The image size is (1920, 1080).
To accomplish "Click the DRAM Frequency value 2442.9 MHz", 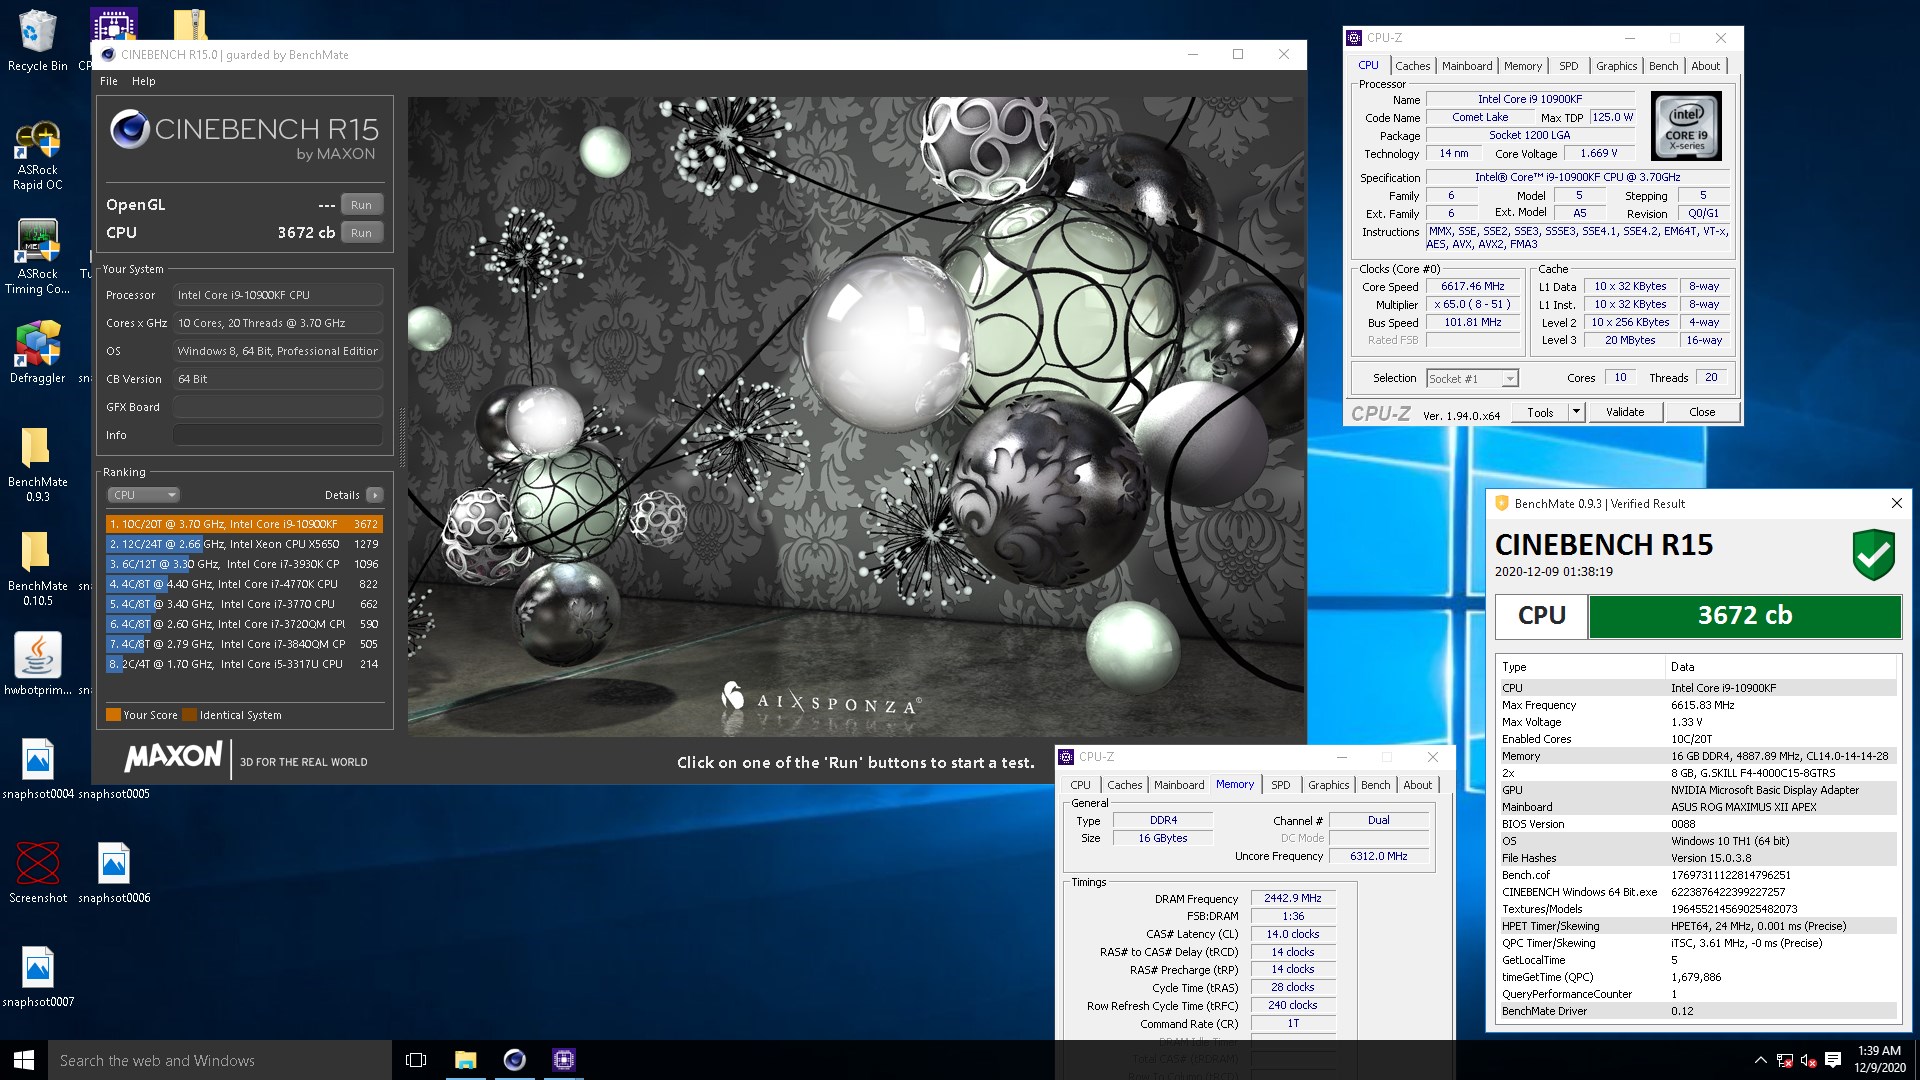I will [1292, 898].
